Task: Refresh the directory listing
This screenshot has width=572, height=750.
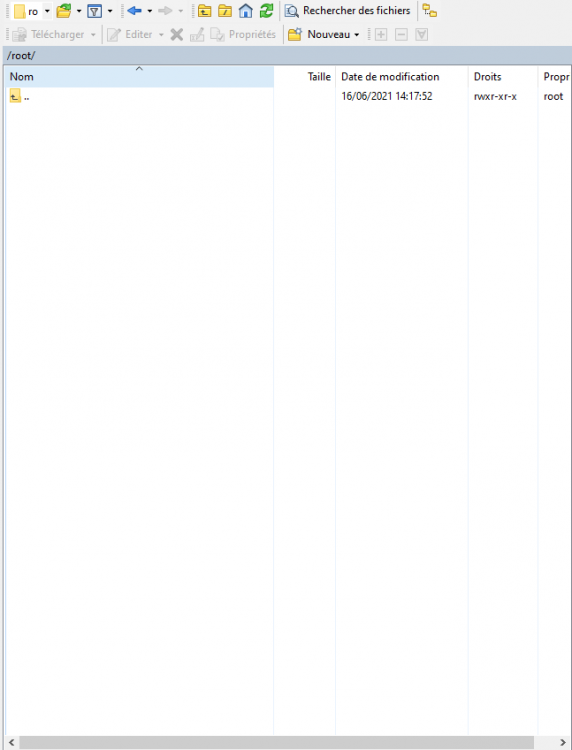Action: point(266,11)
